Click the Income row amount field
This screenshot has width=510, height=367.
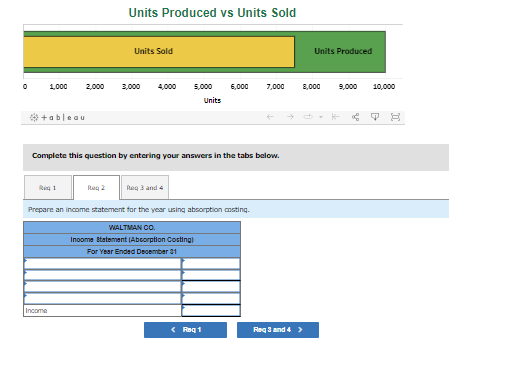(211, 311)
